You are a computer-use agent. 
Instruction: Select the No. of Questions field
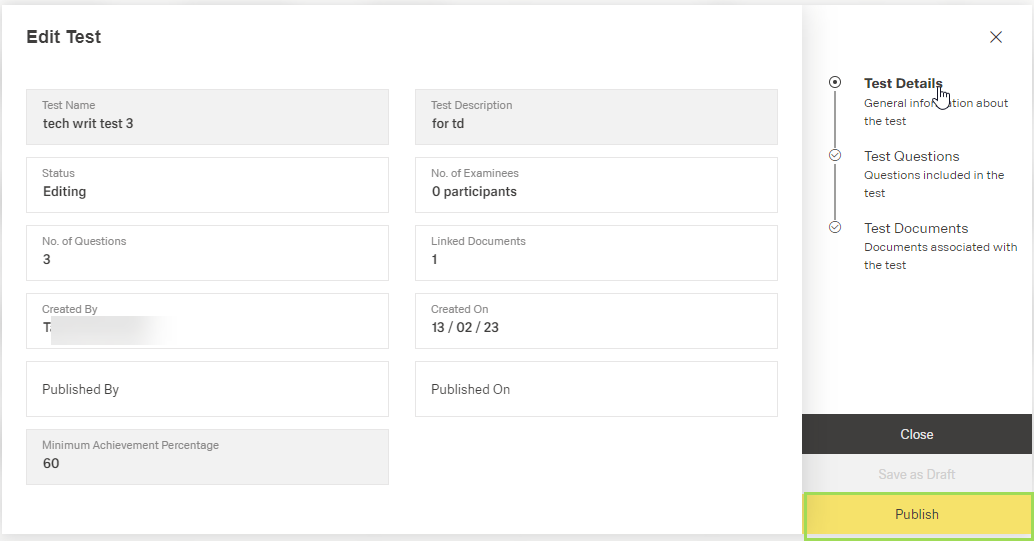tap(207, 252)
